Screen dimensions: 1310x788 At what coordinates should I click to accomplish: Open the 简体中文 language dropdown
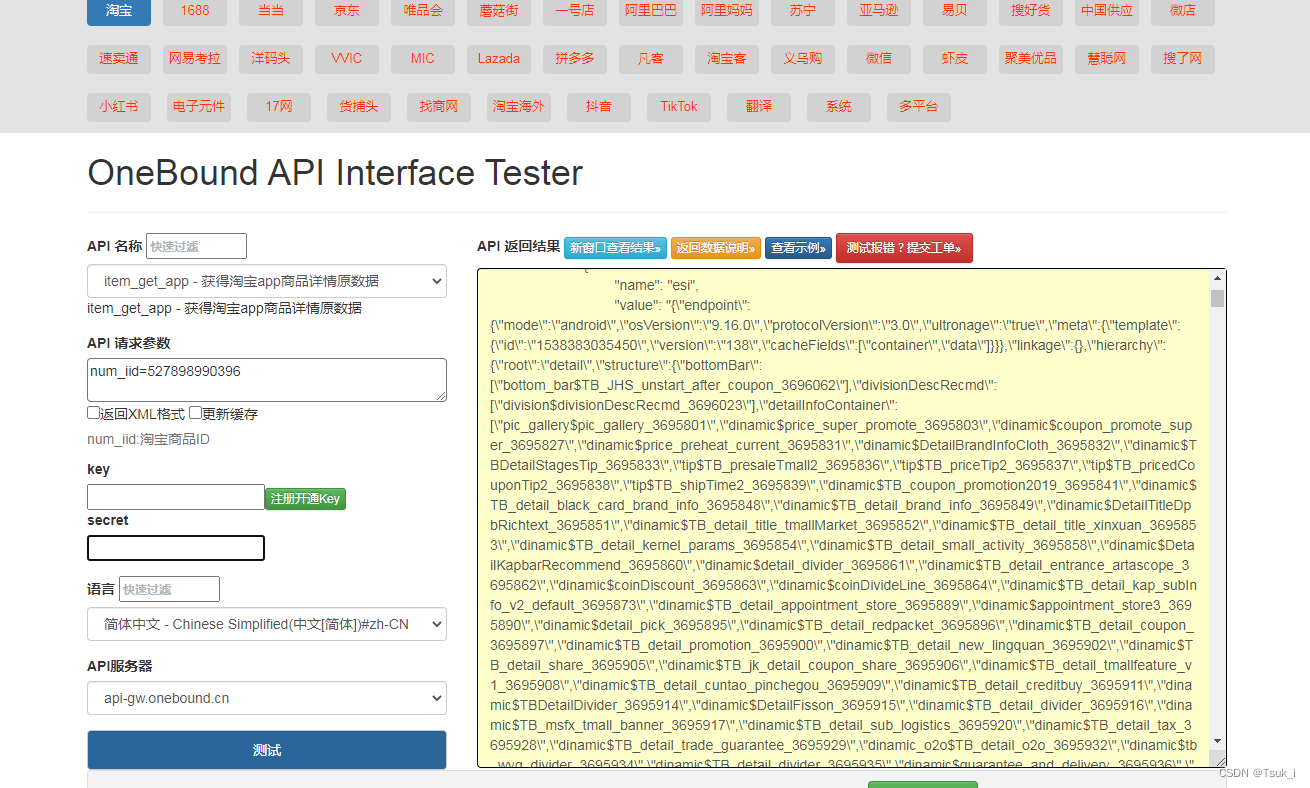pyautogui.click(x=267, y=624)
